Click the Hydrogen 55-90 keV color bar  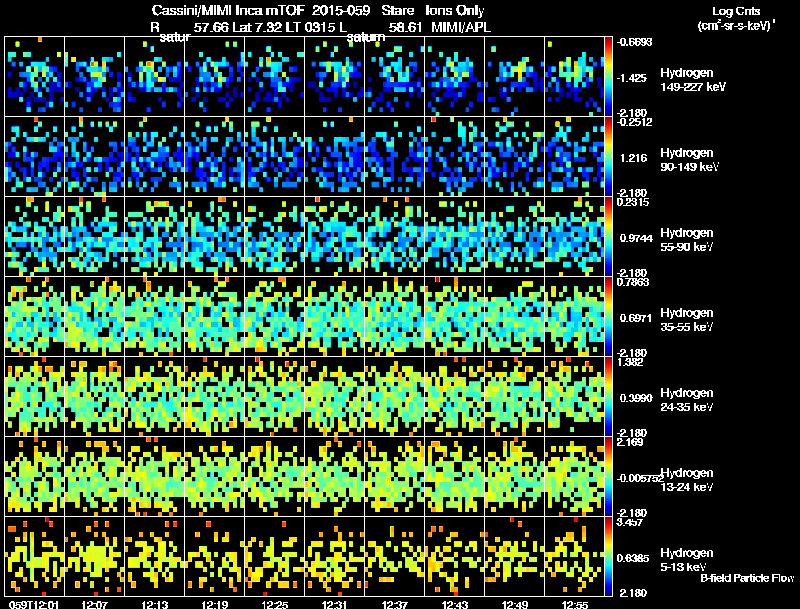point(608,237)
